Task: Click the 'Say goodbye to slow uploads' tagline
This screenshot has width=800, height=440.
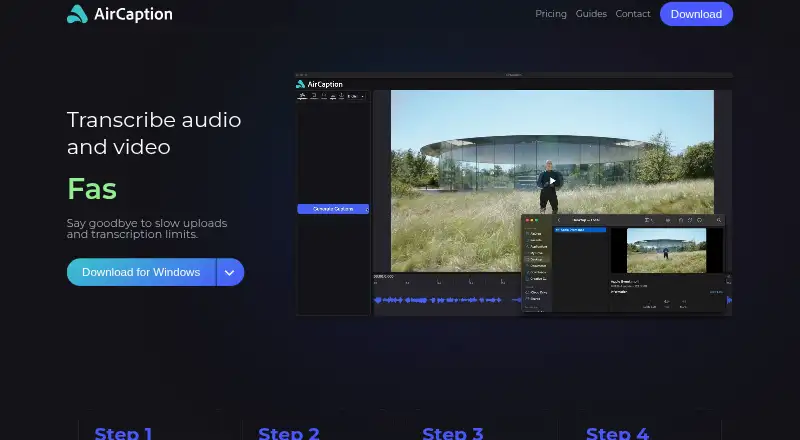Action: 147,229
